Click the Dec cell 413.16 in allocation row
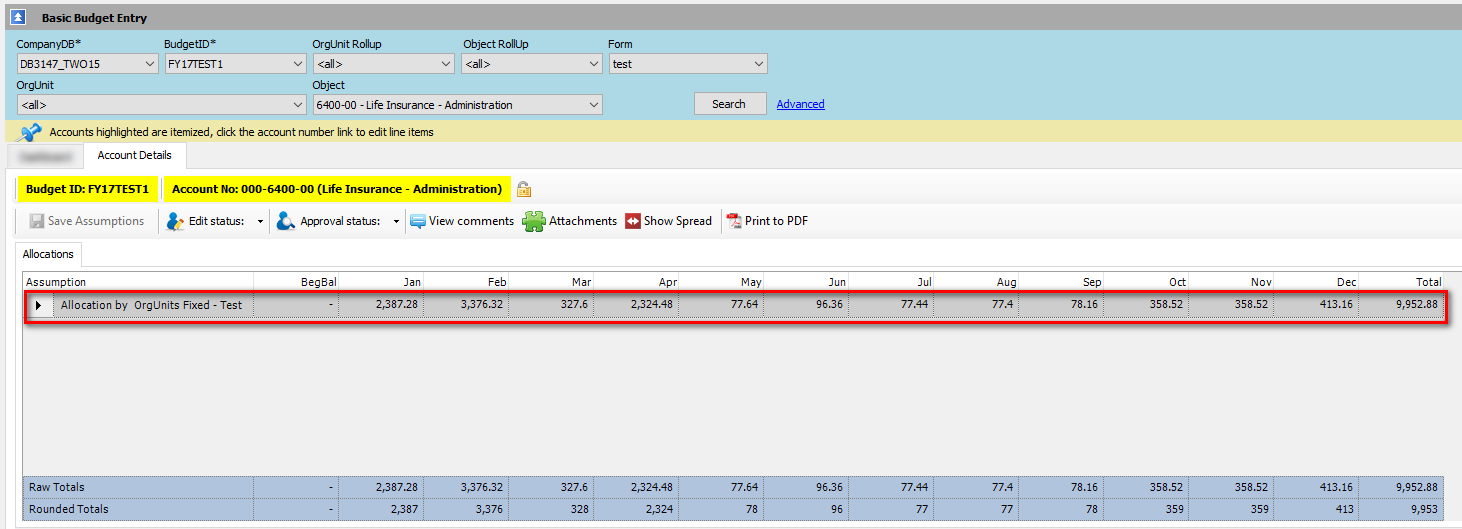Screen dimensions: 1462x529 point(1316,305)
